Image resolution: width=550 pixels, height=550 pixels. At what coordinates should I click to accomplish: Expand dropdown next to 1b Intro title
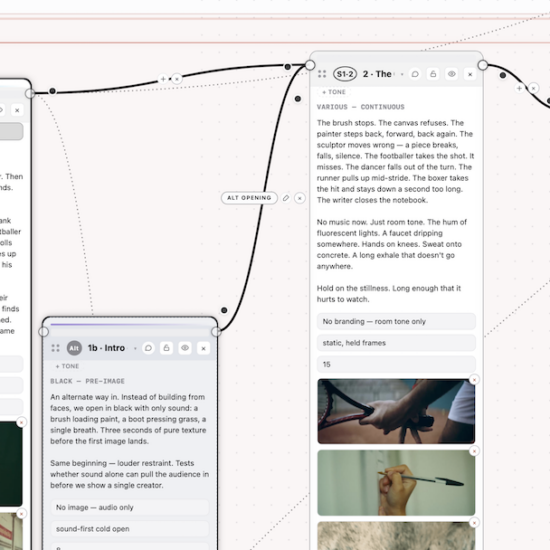coord(135,348)
